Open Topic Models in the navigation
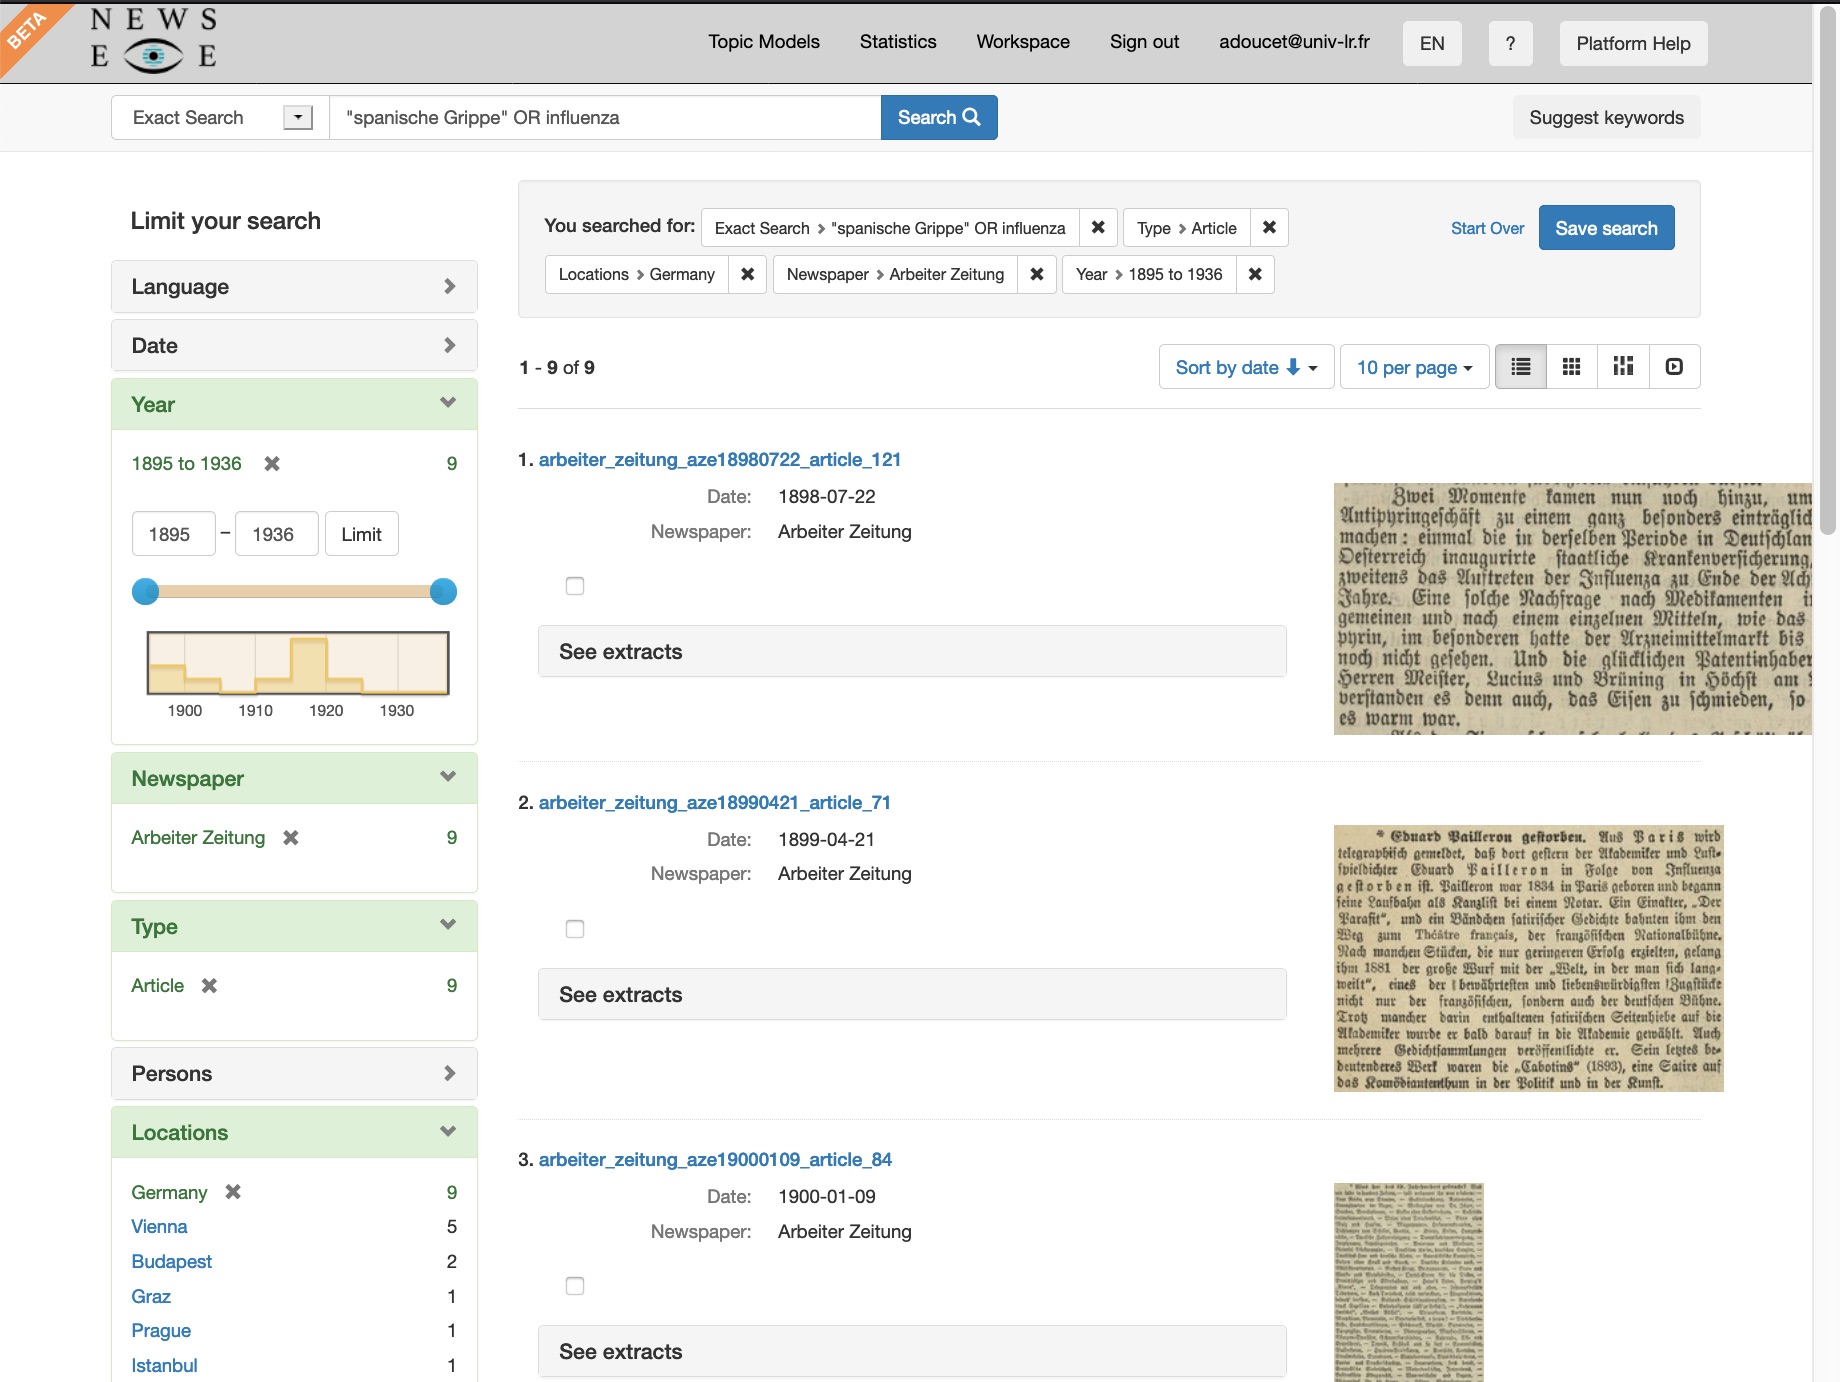This screenshot has height=1382, width=1840. pyautogui.click(x=764, y=42)
